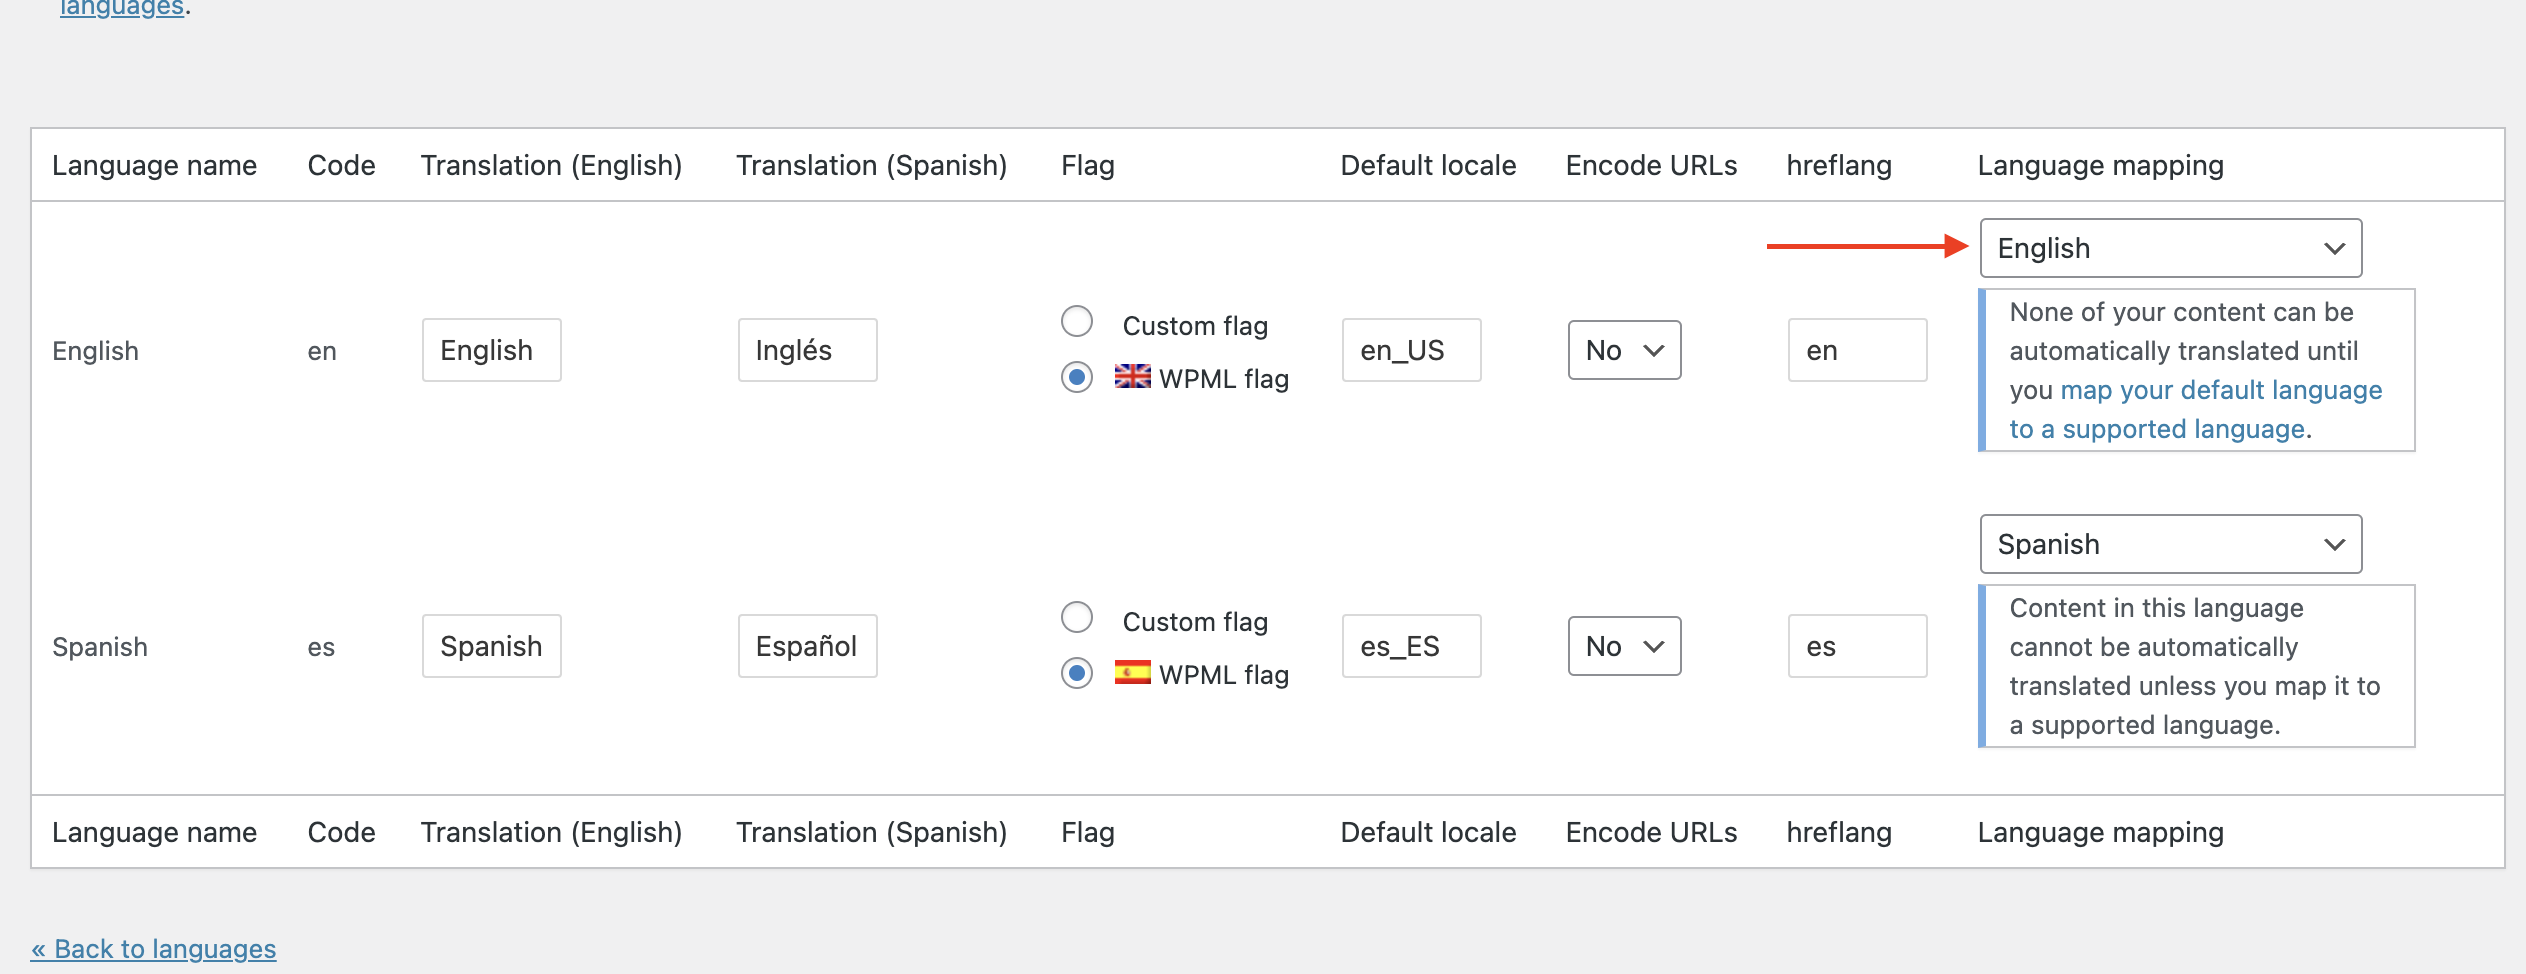Click the Back to languages link
Viewport: 2526px width, 974px height.
tap(153, 948)
